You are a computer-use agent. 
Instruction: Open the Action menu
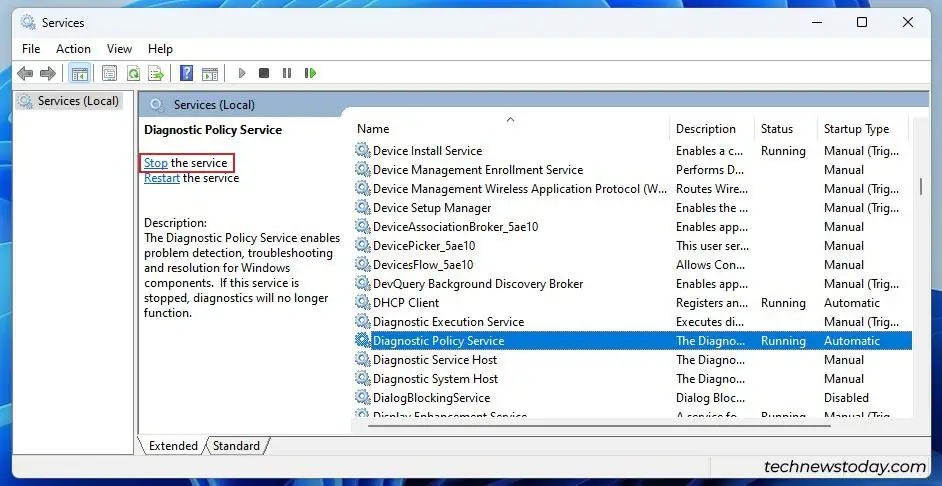click(73, 48)
